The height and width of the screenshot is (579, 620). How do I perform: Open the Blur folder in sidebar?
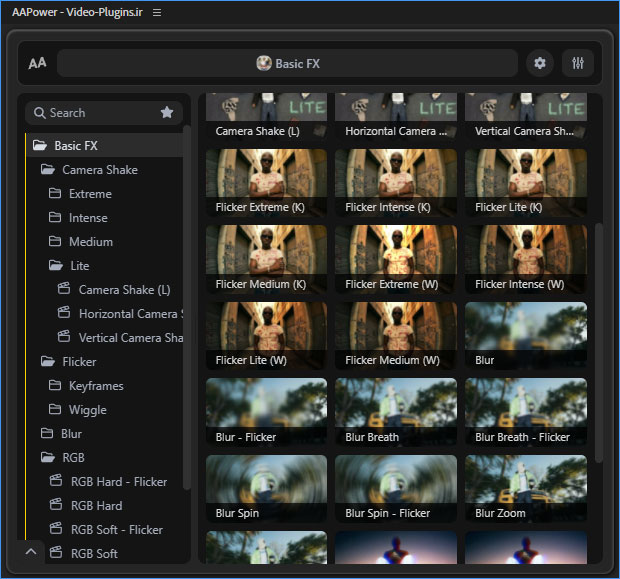pos(70,434)
